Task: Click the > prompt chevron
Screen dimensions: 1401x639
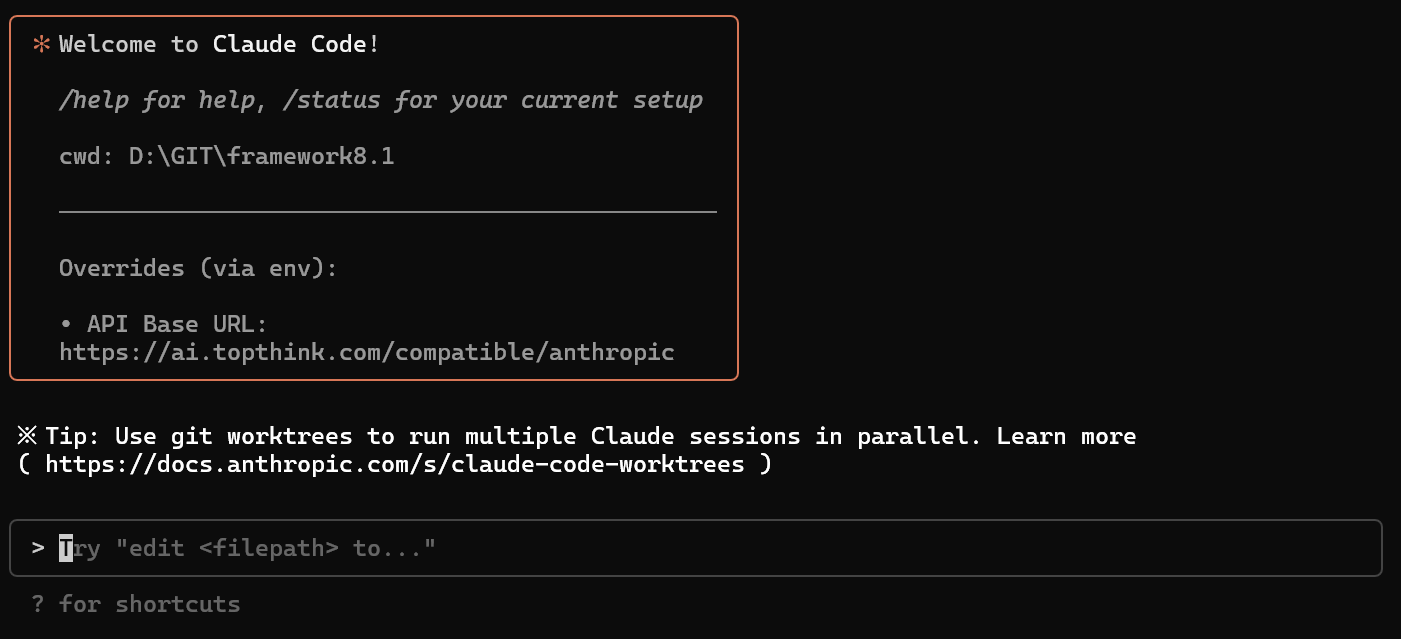Action: 38,548
